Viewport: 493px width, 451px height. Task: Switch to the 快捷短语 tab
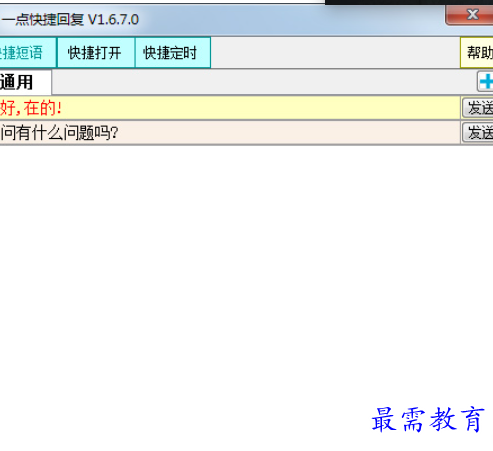(27, 53)
